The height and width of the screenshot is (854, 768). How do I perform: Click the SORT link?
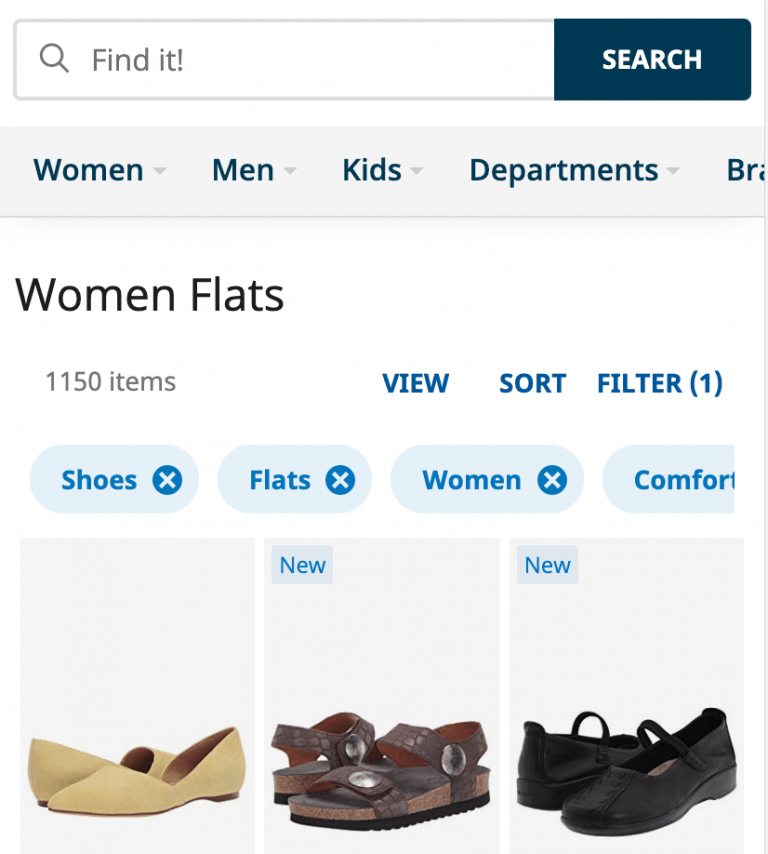pyautogui.click(x=532, y=383)
